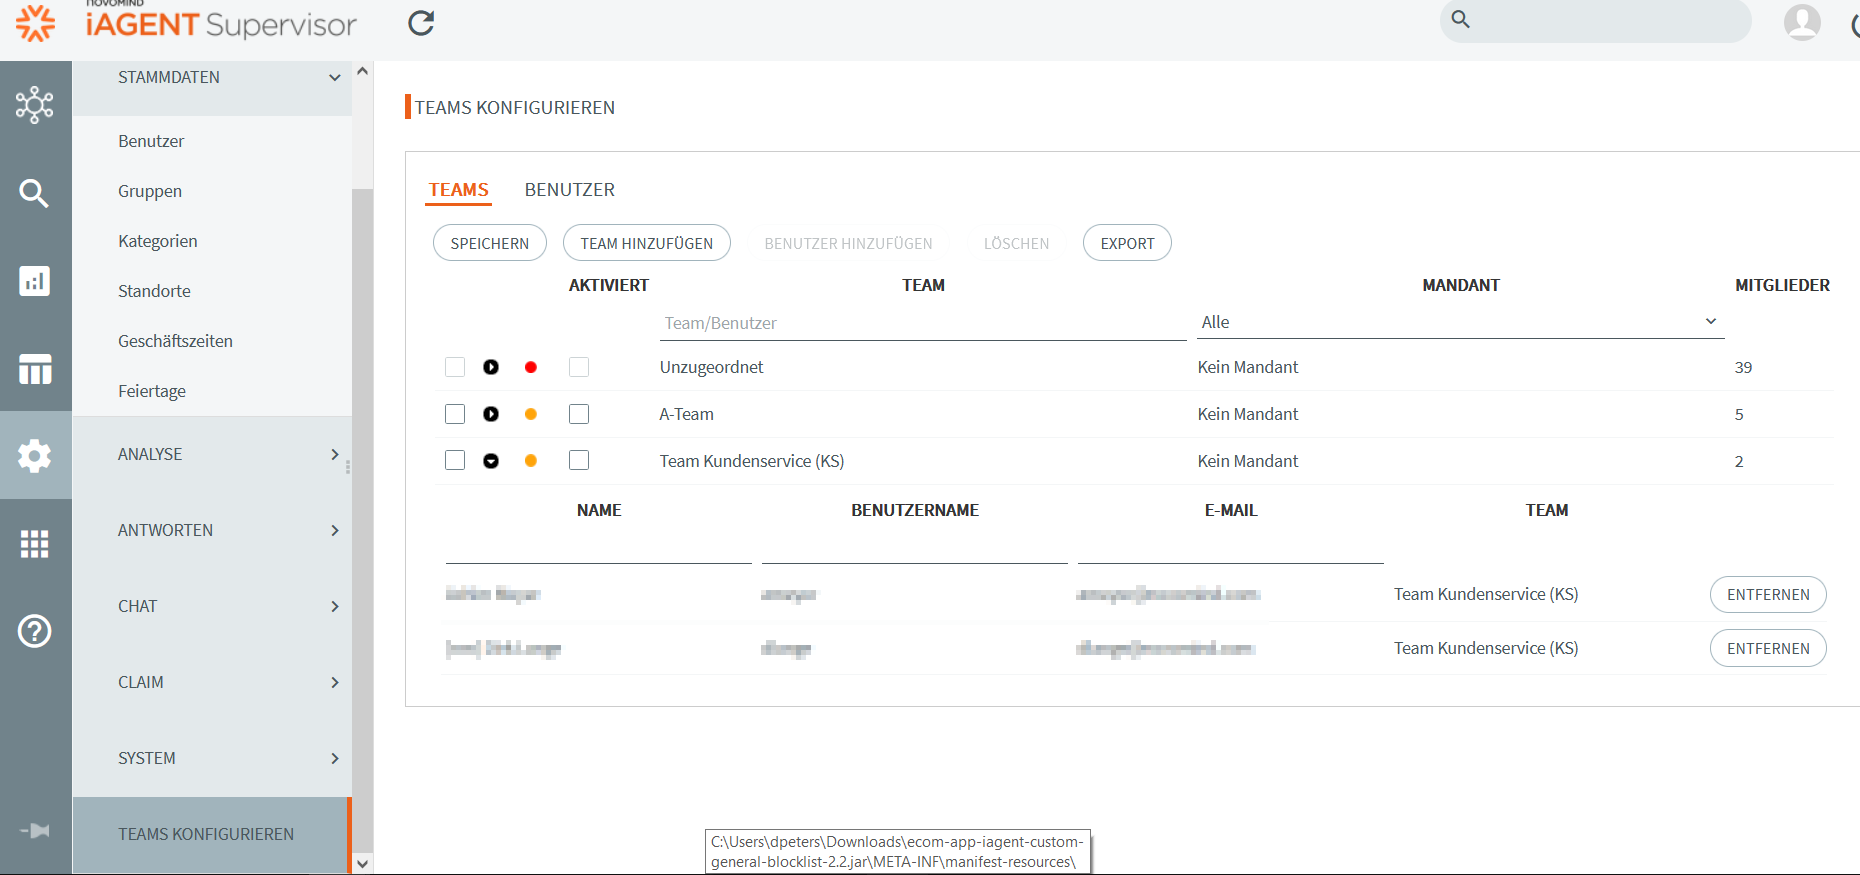The height and width of the screenshot is (875, 1860).
Task: Click the sidebar scroll down arrow
Action: tap(363, 863)
